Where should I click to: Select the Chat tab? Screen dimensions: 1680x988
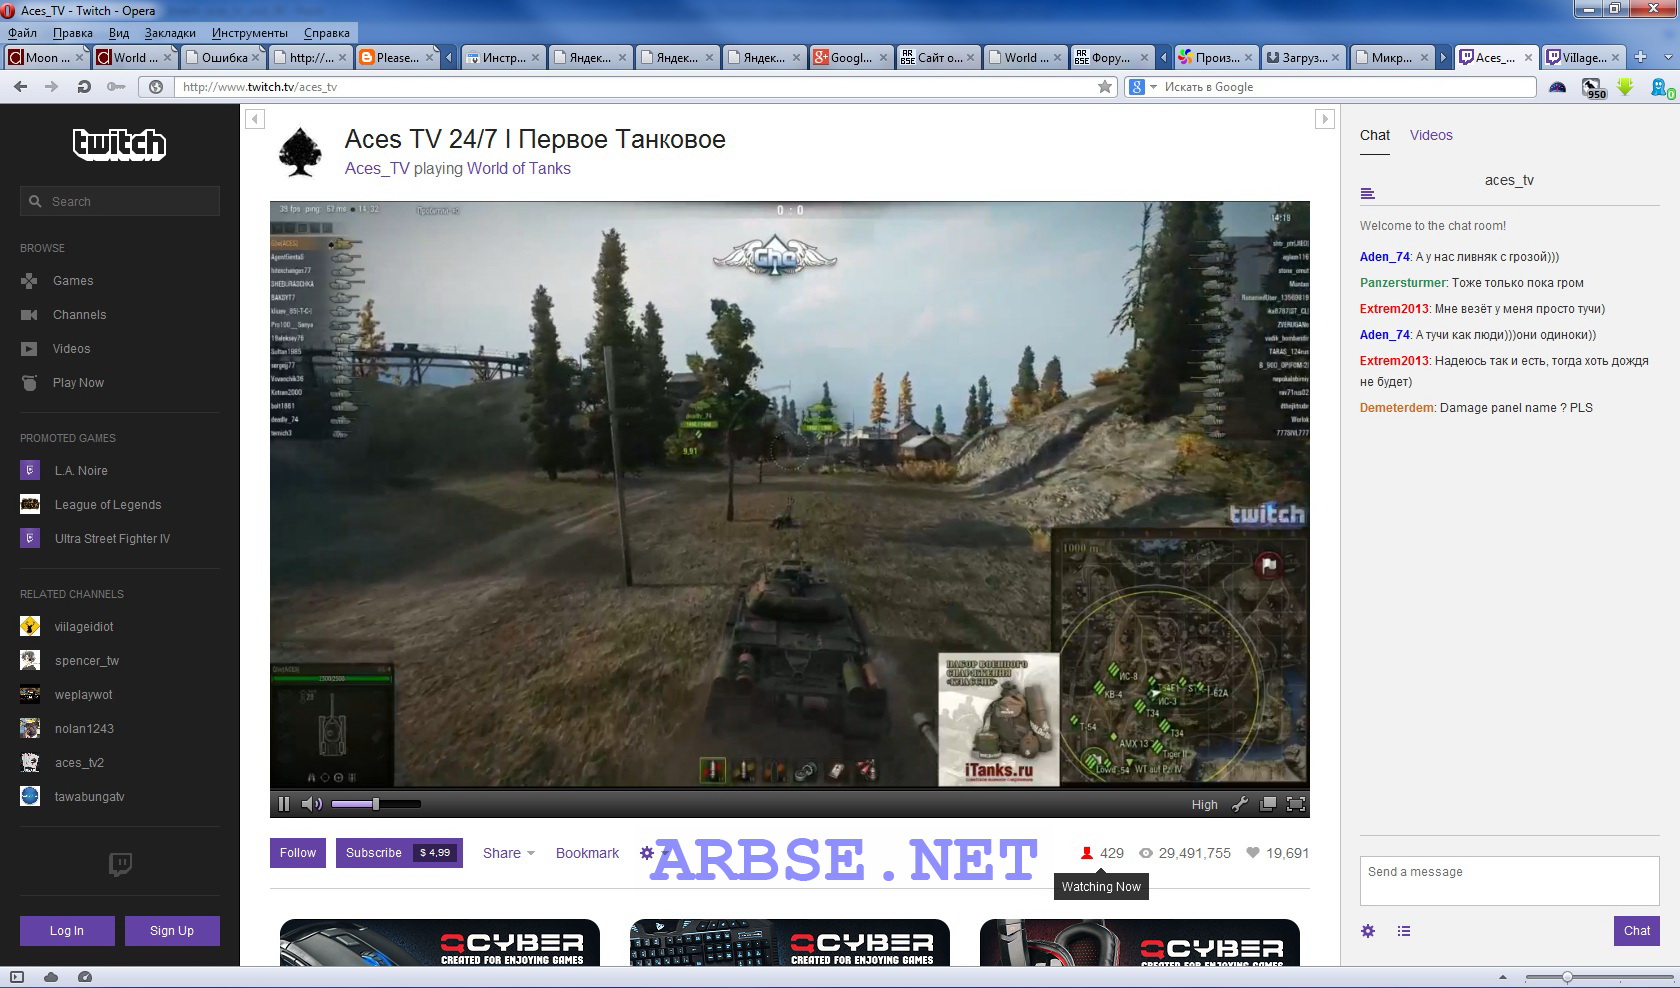tap(1375, 135)
